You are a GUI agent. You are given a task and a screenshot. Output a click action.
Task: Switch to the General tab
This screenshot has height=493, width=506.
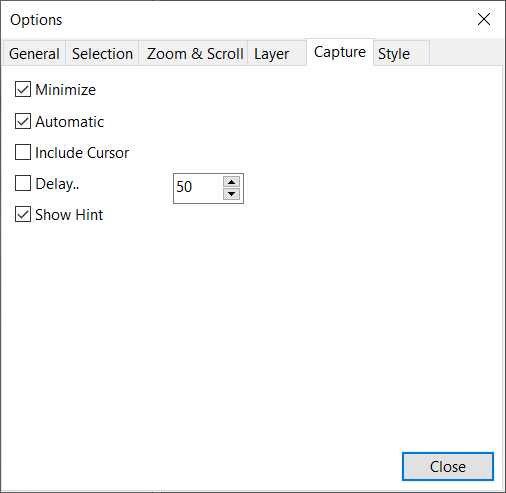[34, 53]
